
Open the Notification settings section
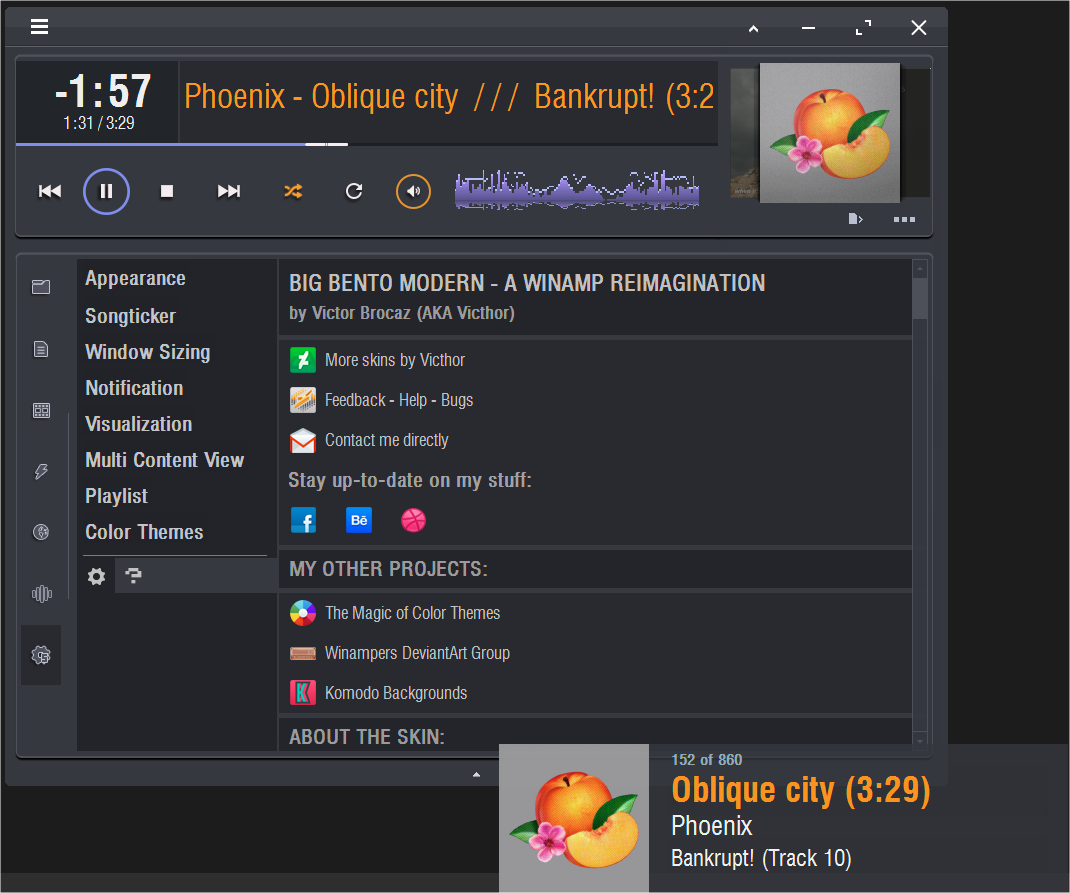tap(134, 388)
